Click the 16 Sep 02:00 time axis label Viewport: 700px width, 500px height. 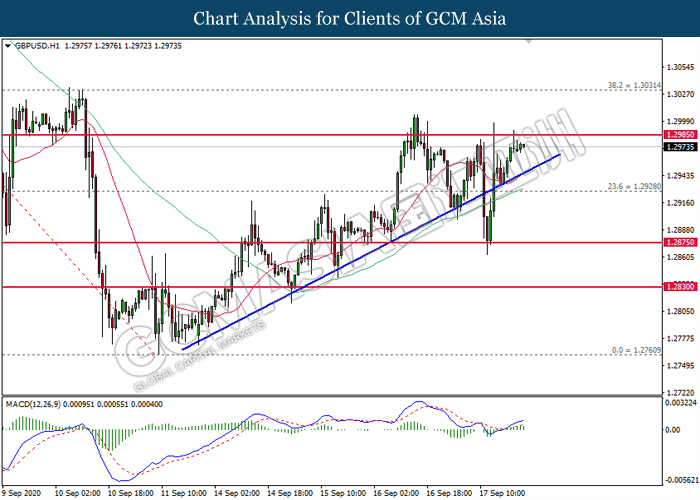(398, 493)
